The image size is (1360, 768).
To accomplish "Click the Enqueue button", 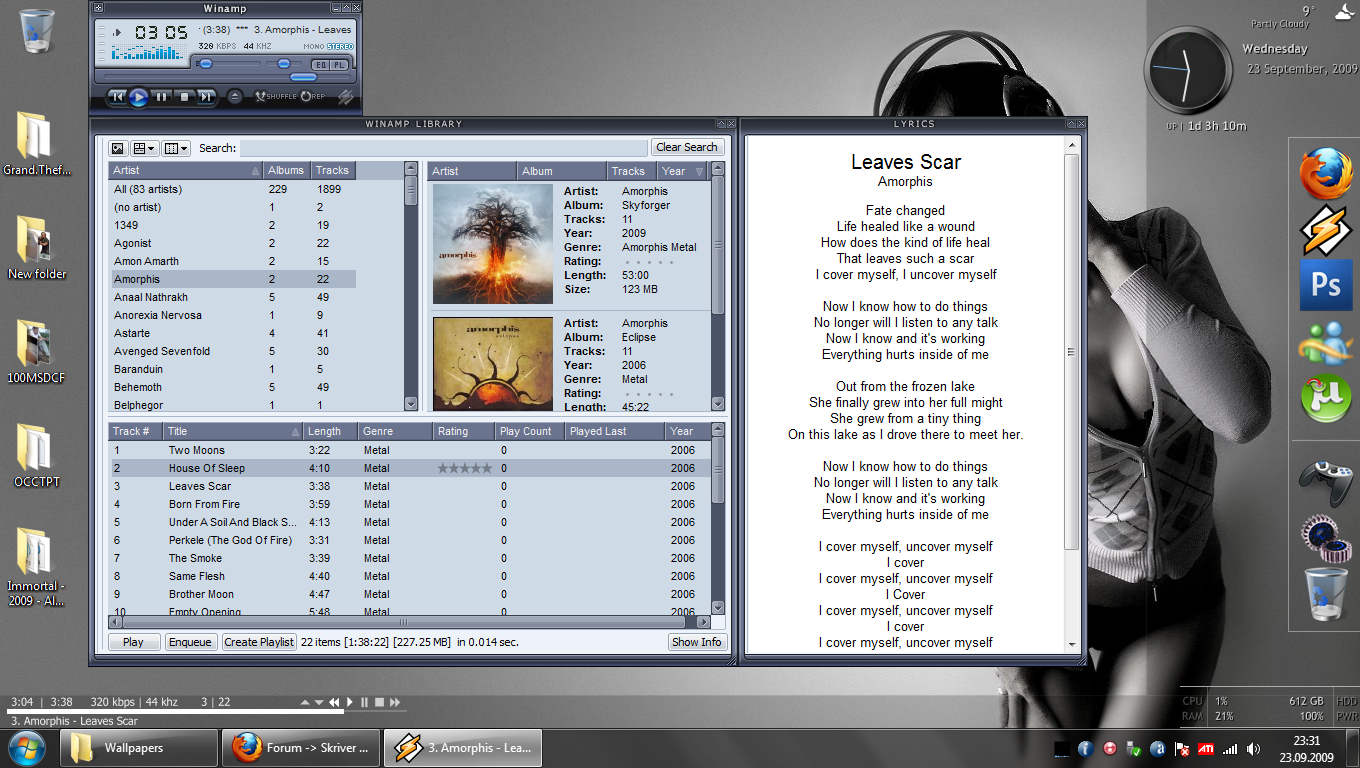I will tap(190, 642).
